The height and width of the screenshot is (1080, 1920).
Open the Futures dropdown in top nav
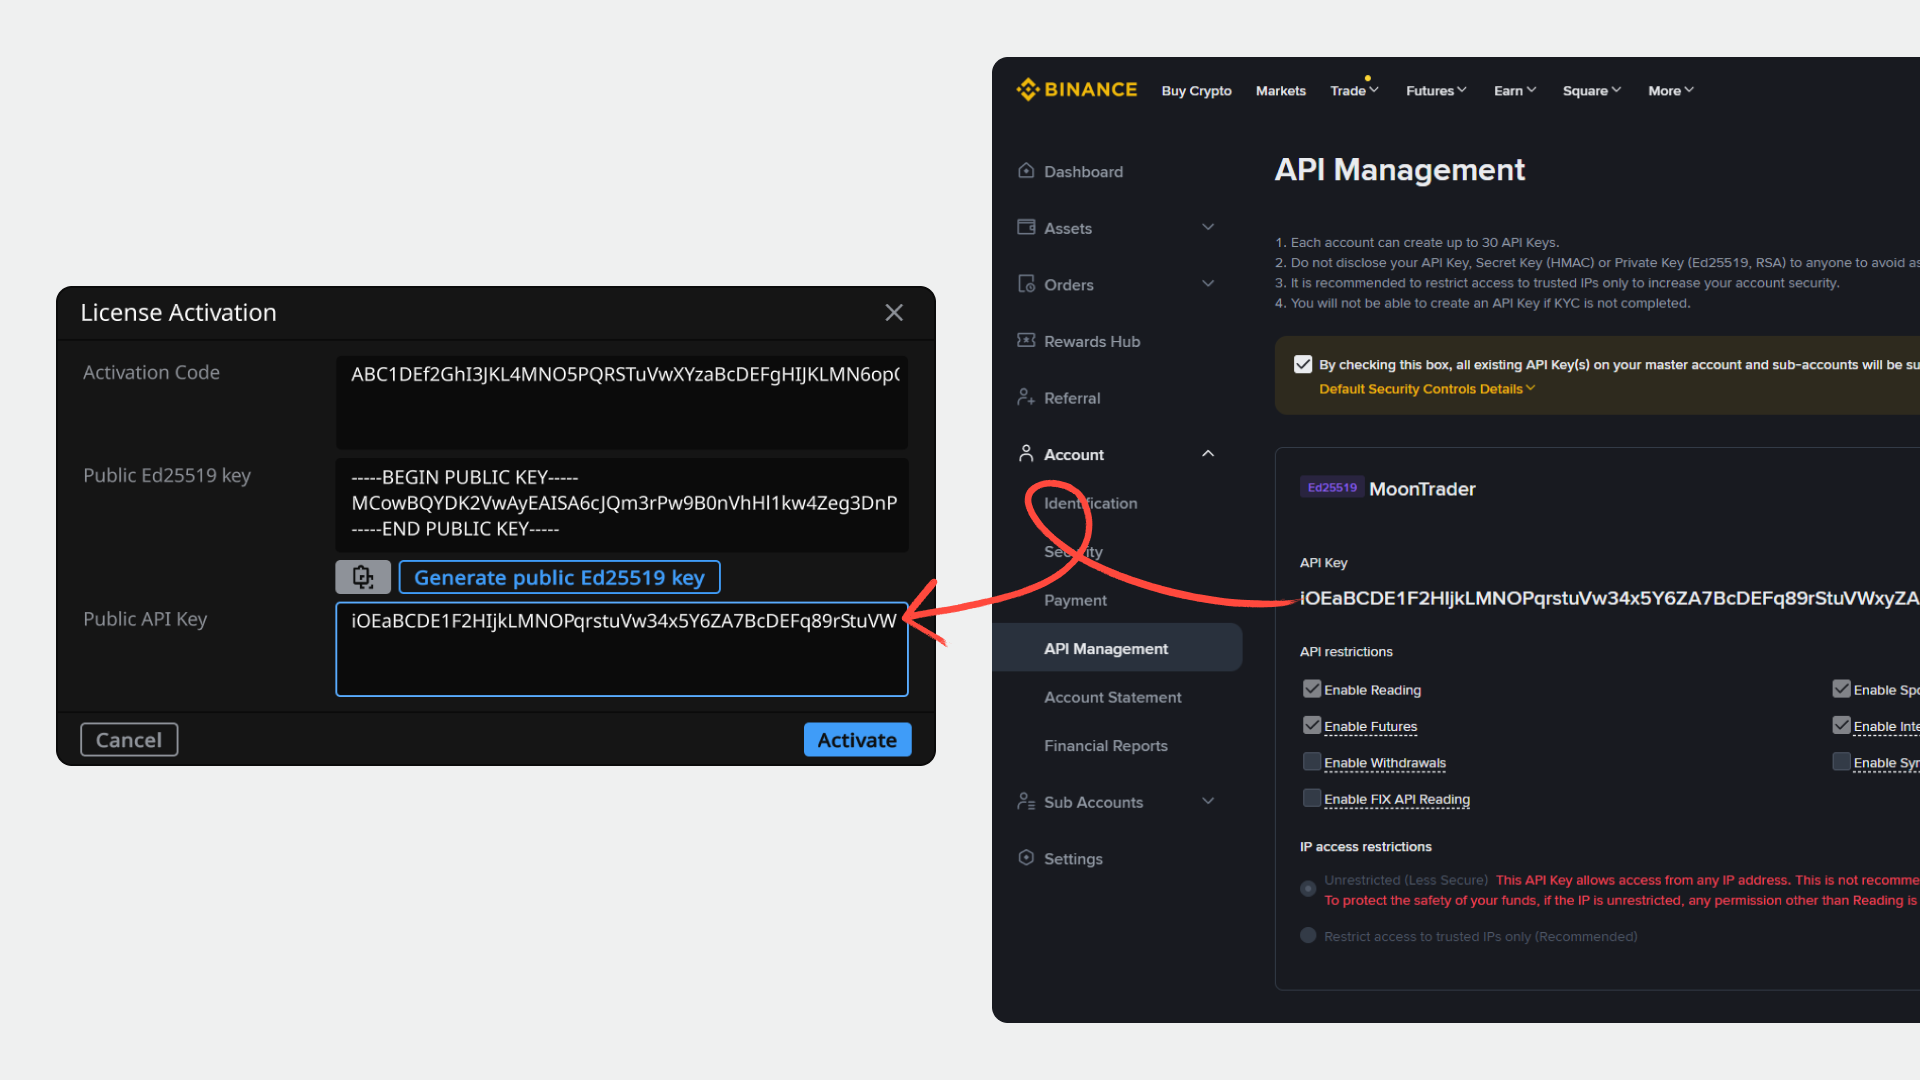(x=1436, y=91)
